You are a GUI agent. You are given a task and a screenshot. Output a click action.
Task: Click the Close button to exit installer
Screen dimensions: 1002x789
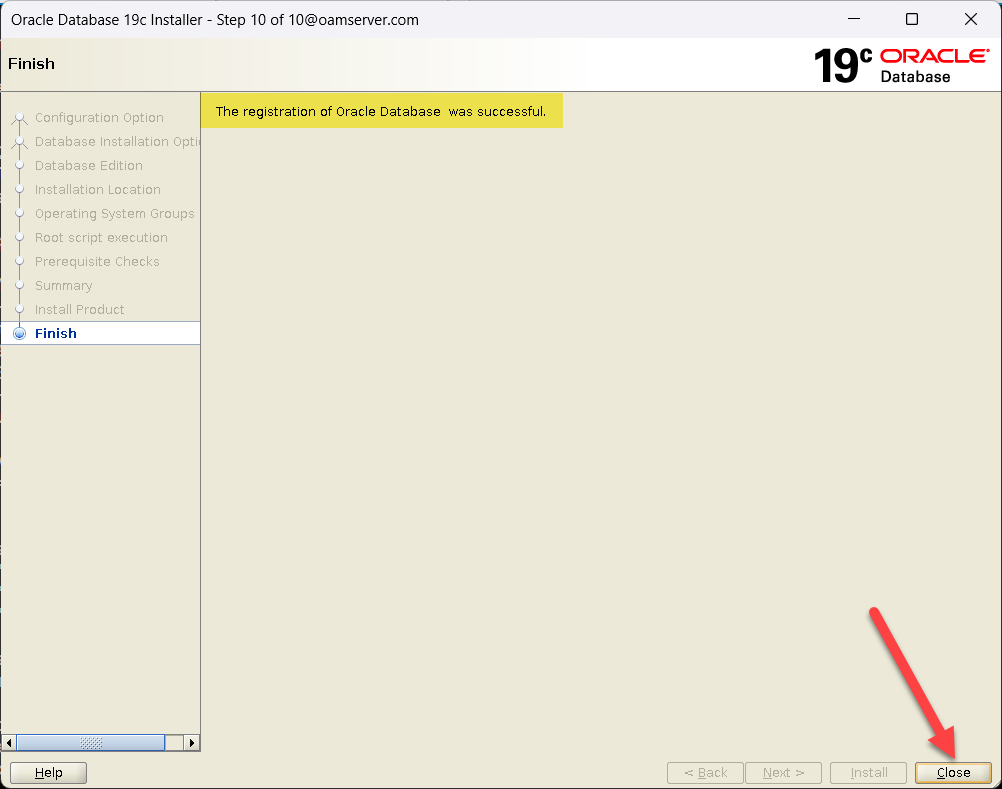point(953,773)
